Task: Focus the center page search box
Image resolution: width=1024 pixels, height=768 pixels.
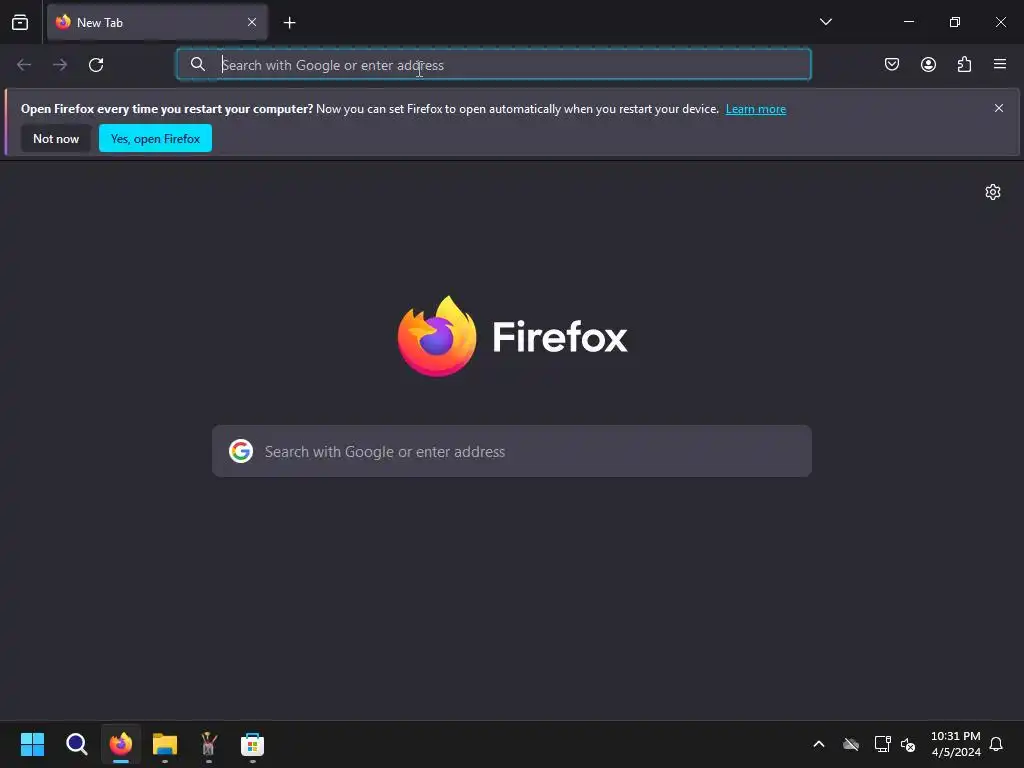Action: 512,451
